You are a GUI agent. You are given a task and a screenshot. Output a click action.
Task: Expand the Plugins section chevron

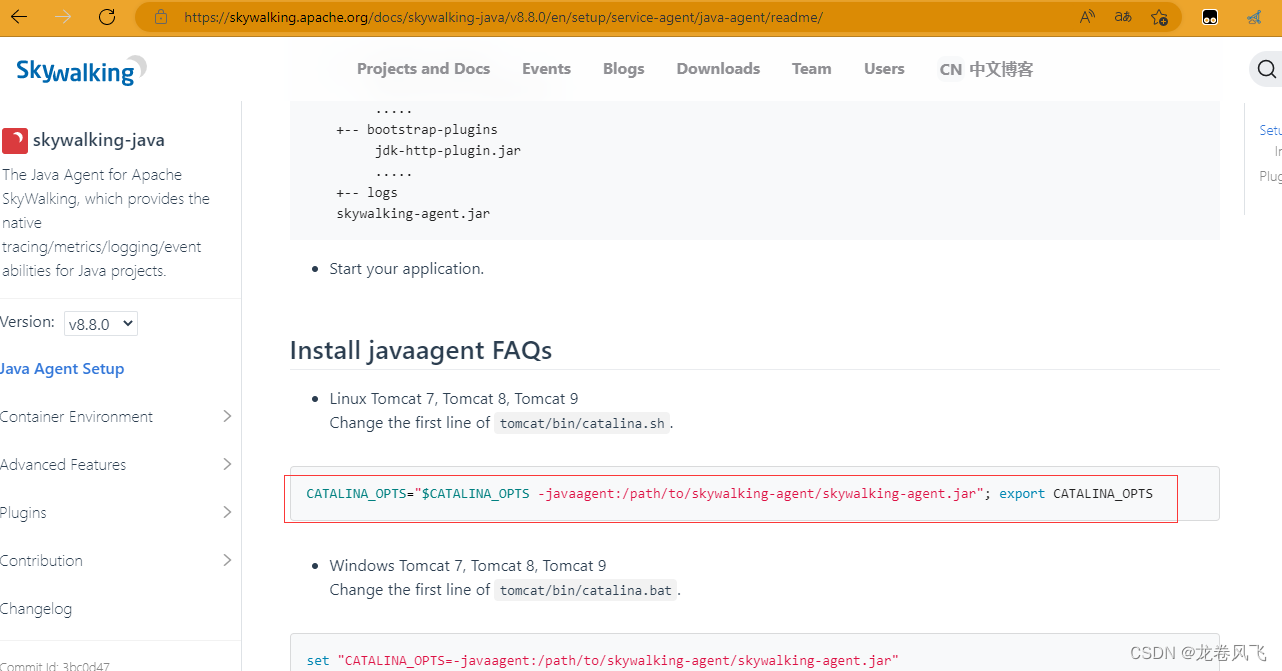pos(227,512)
